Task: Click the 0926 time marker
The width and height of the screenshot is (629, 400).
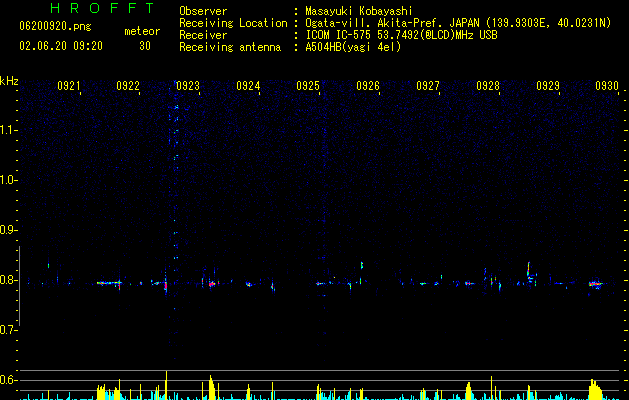Action: pyautogui.click(x=368, y=86)
